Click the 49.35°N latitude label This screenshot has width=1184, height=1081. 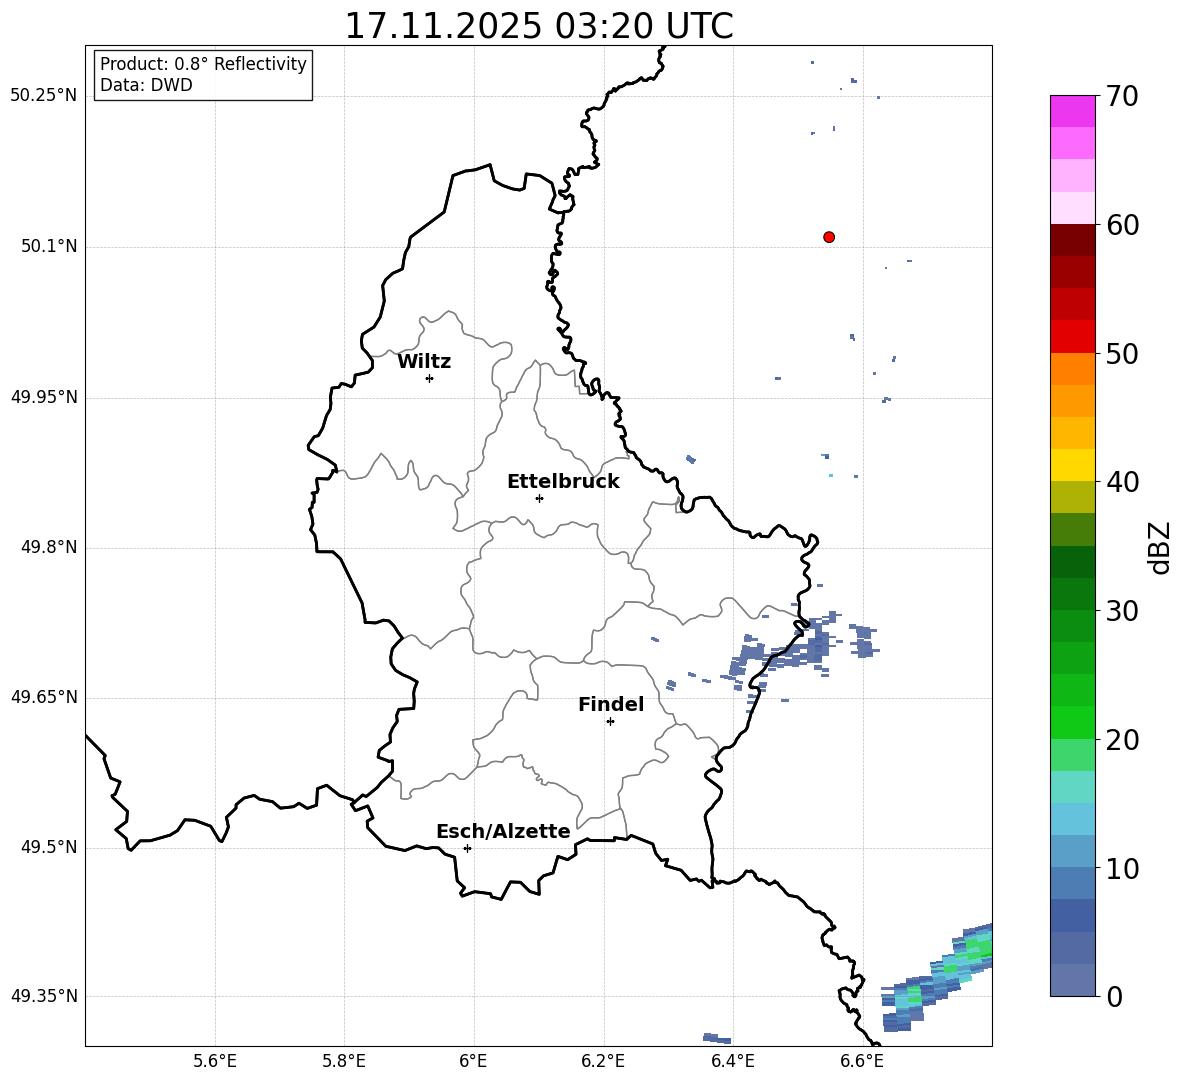pos(44,996)
